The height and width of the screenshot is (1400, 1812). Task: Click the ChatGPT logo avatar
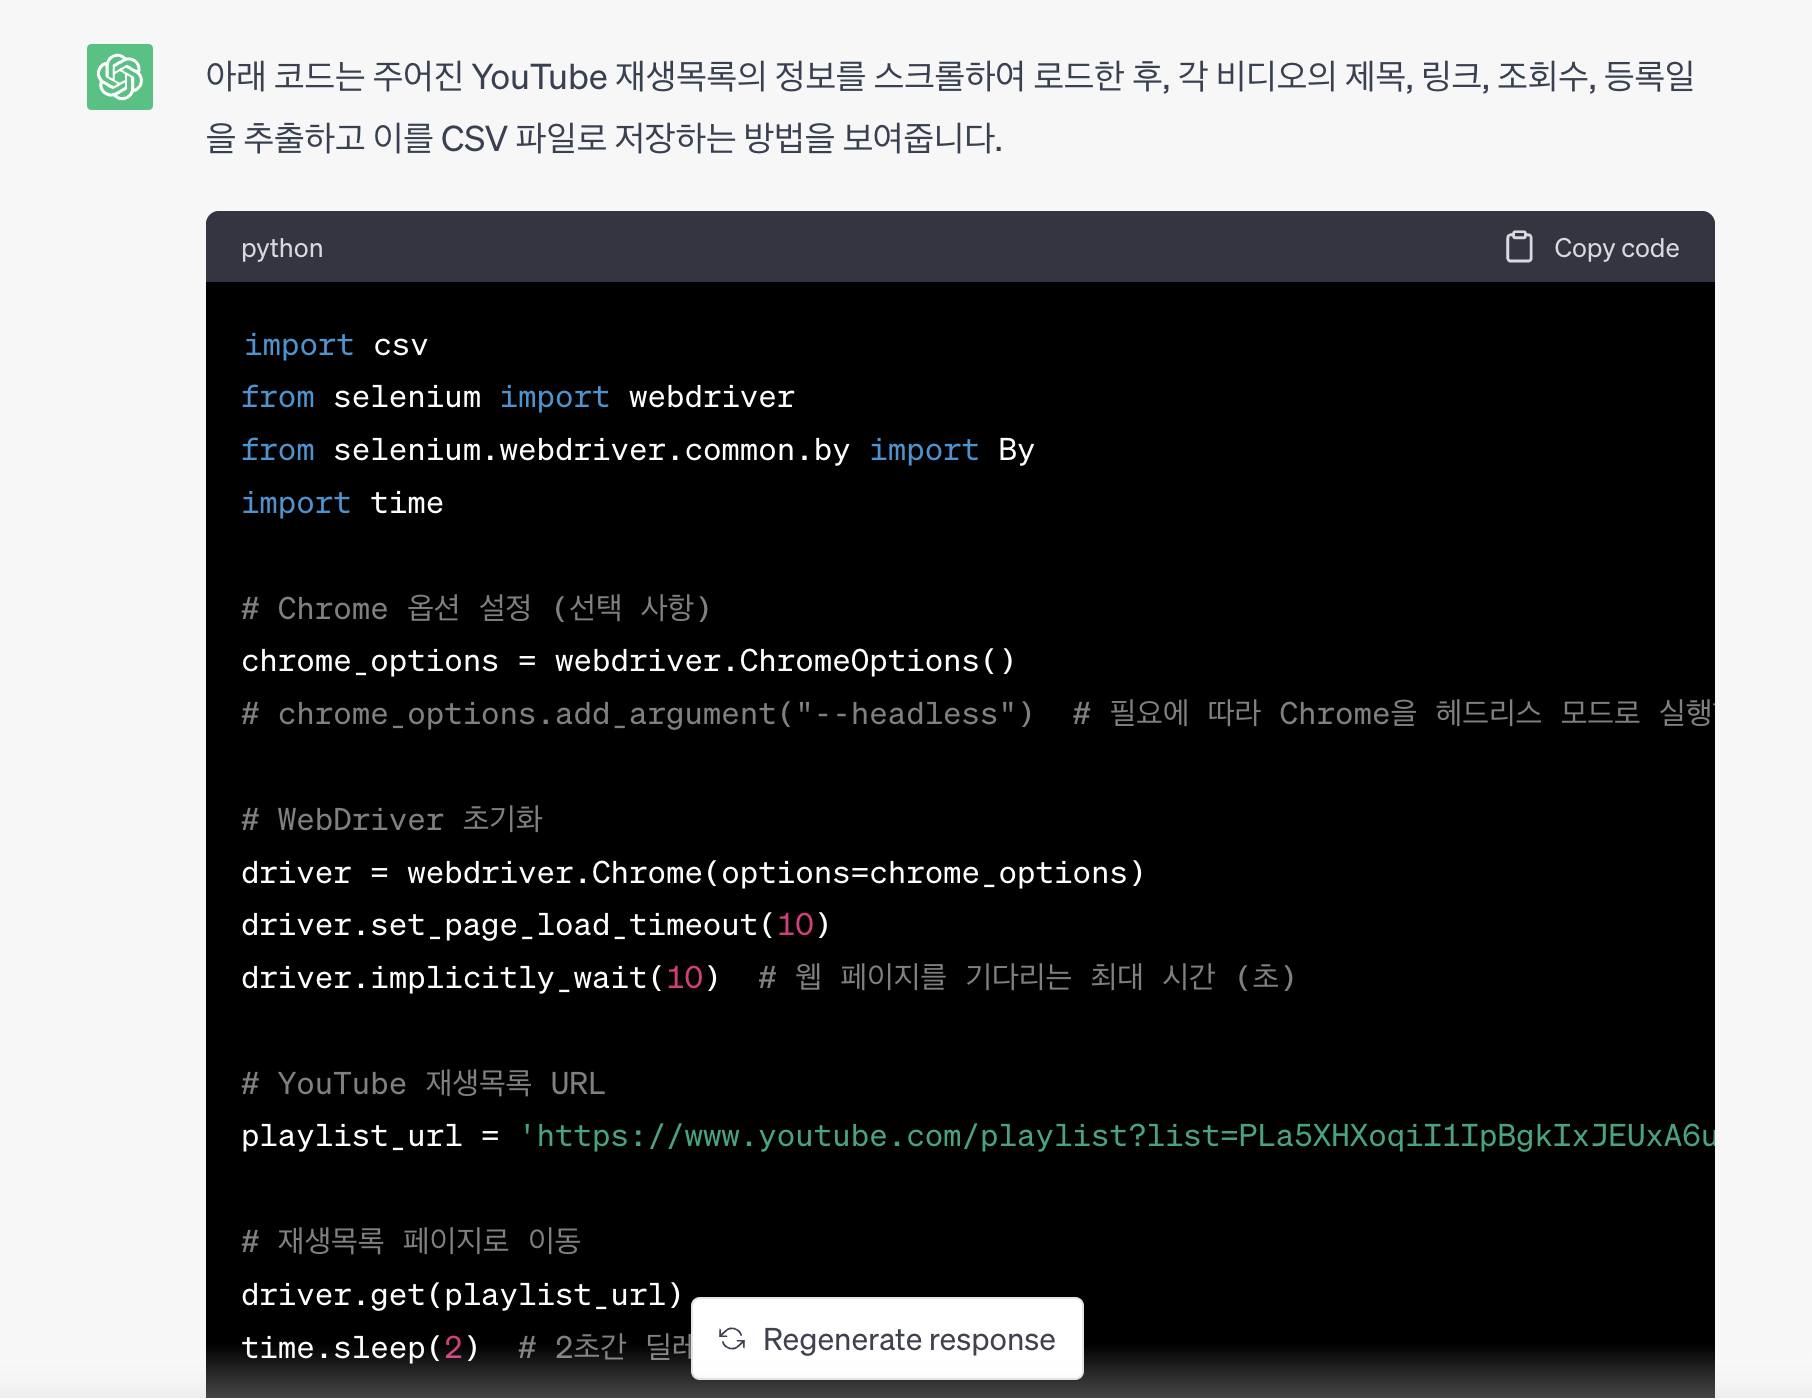120,77
